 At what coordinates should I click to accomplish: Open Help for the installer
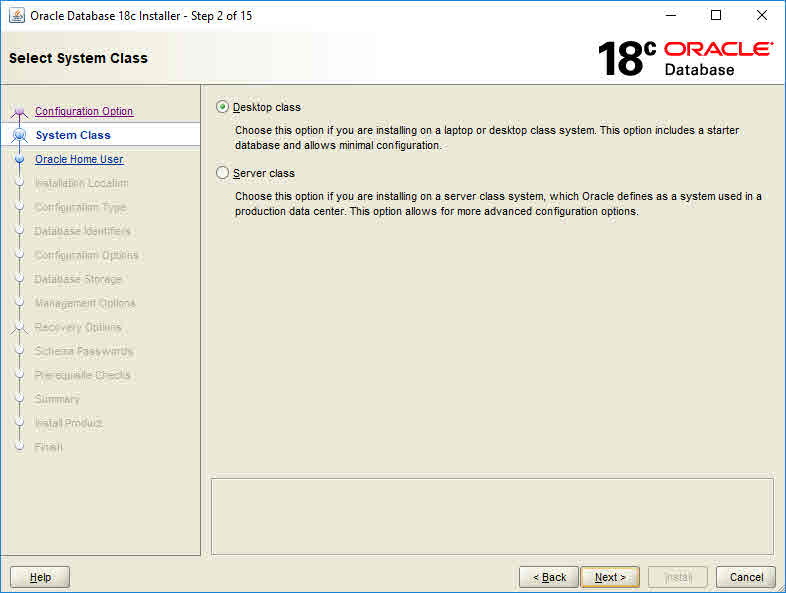[x=40, y=577]
